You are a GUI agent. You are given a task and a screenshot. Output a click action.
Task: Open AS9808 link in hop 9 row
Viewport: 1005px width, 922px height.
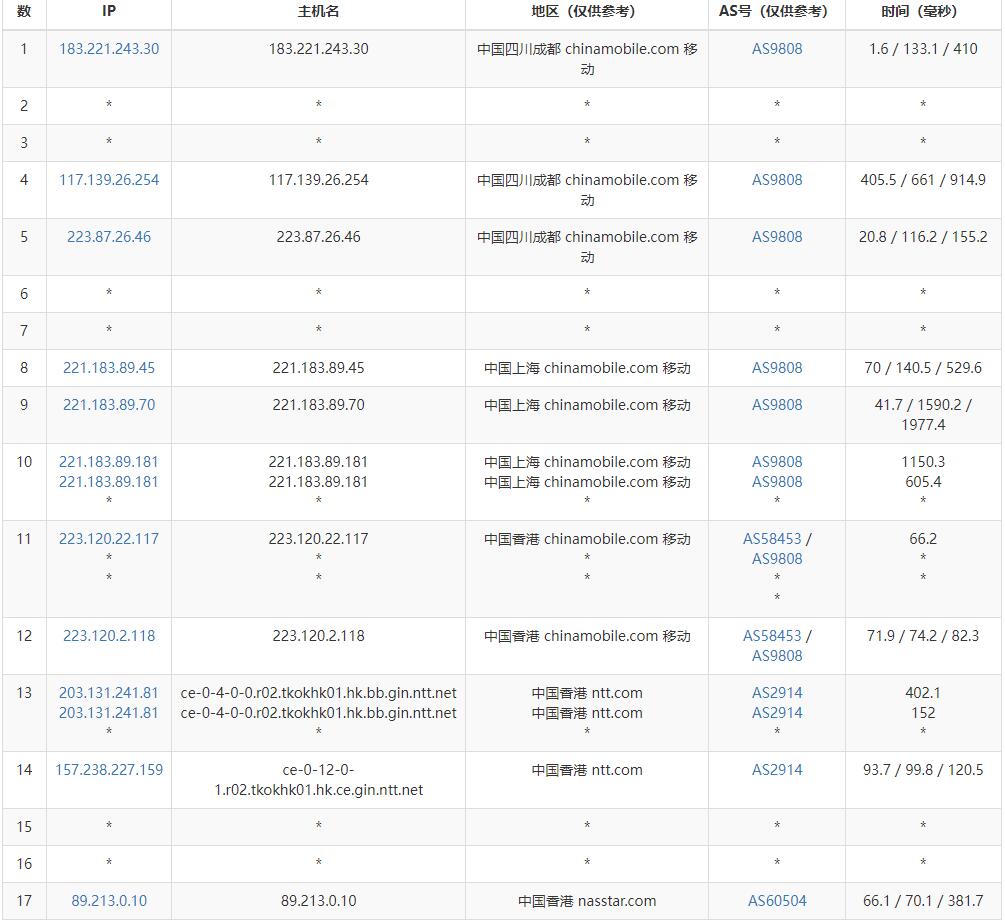coord(777,405)
